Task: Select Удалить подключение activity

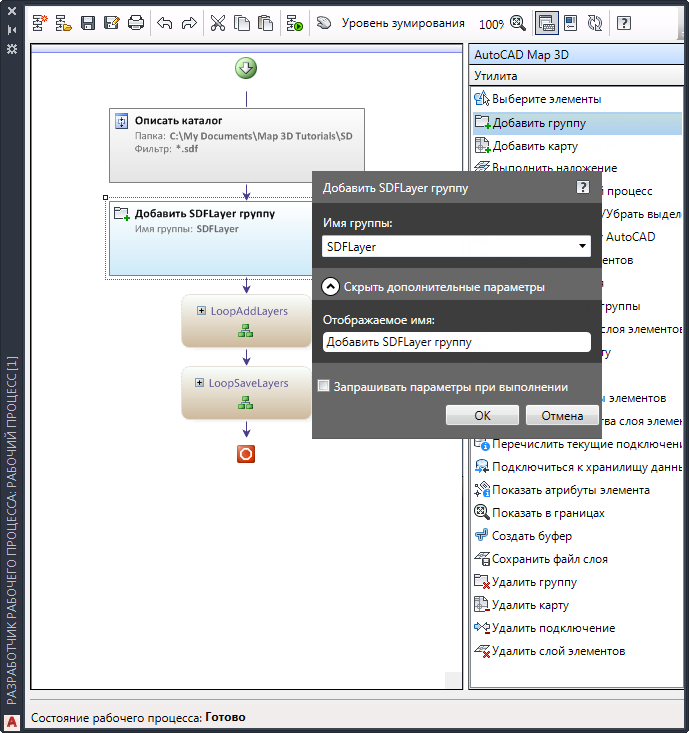Action: [545, 628]
